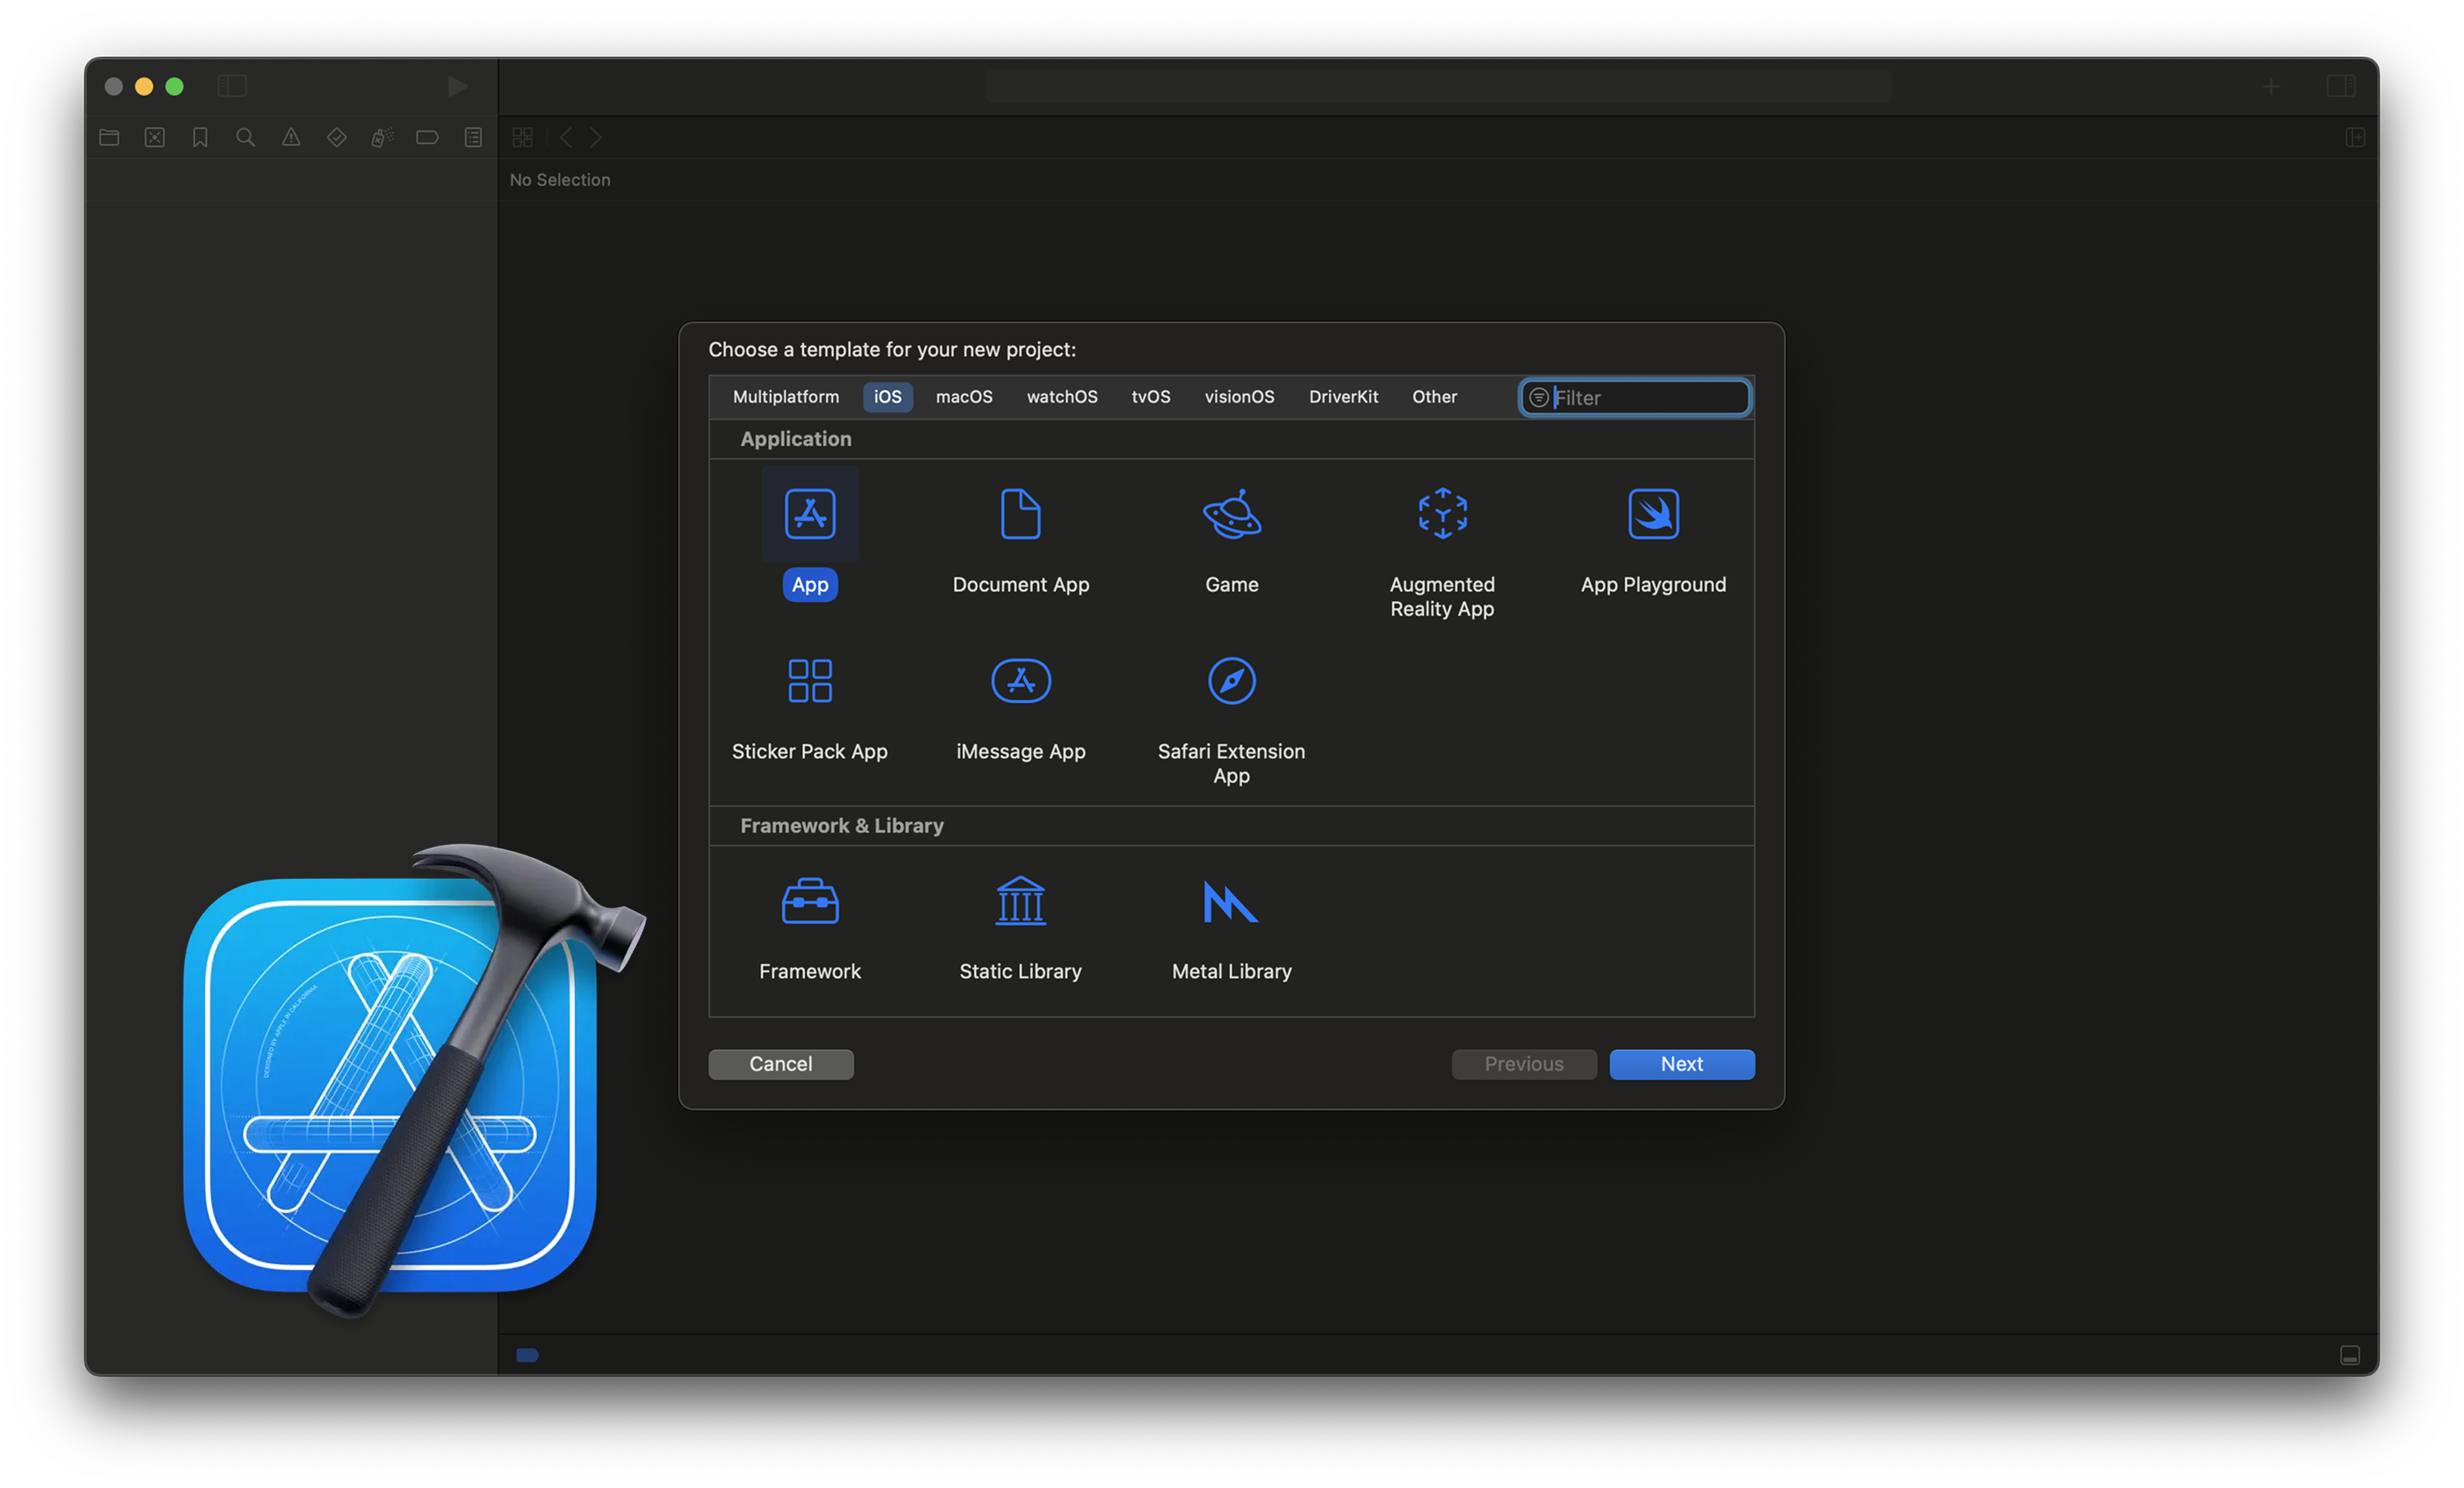
Task: Show the Debug navigator
Action: 382,137
